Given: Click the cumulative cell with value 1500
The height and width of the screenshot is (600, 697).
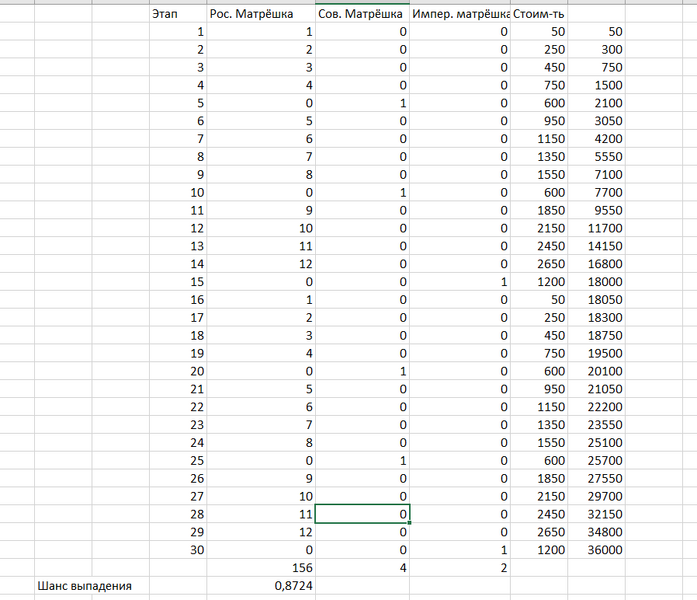Looking at the screenshot, I should (x=596, y=85).
